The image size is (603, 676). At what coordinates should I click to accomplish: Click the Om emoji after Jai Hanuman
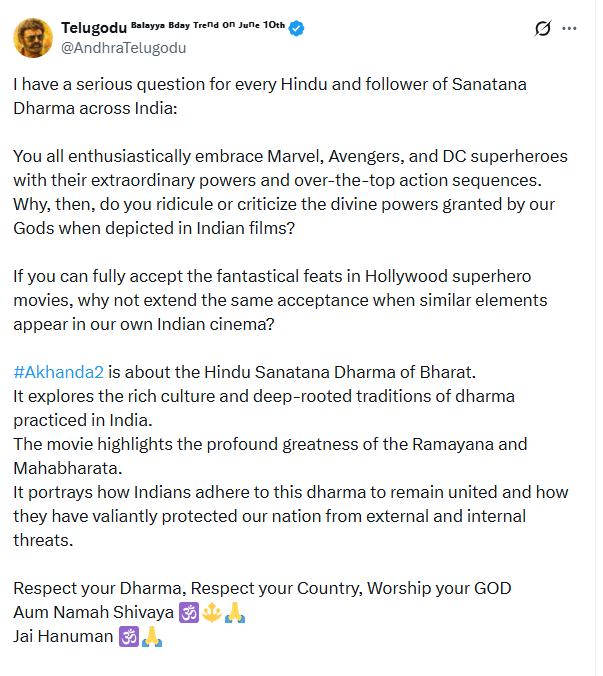[129, 635]
